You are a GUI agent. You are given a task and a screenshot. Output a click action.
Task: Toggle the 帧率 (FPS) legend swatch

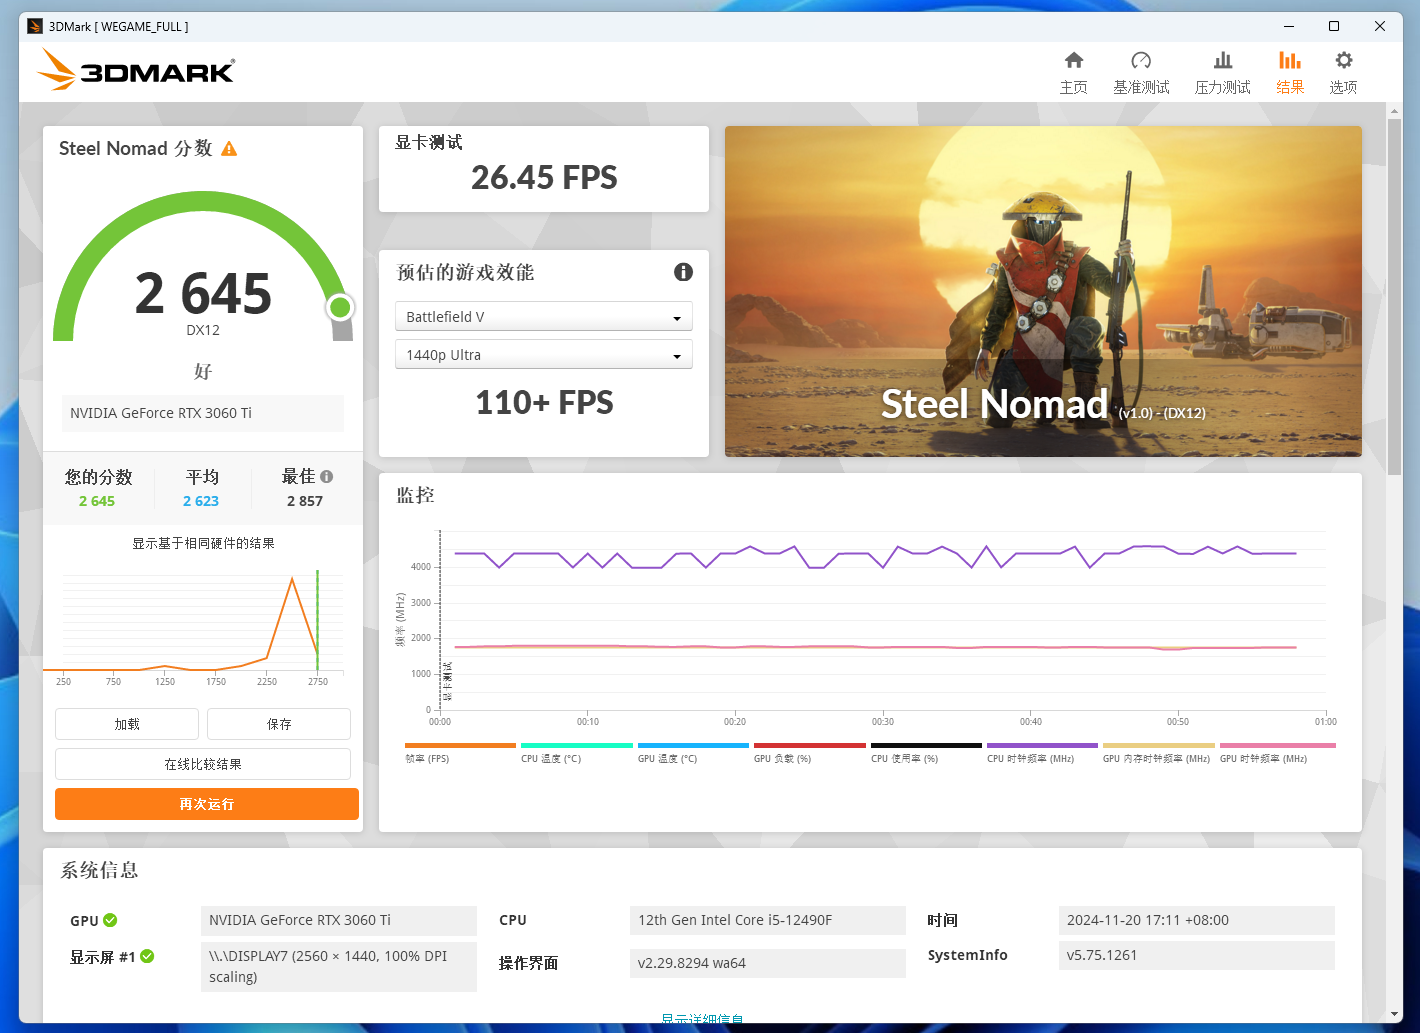(460, 745)
